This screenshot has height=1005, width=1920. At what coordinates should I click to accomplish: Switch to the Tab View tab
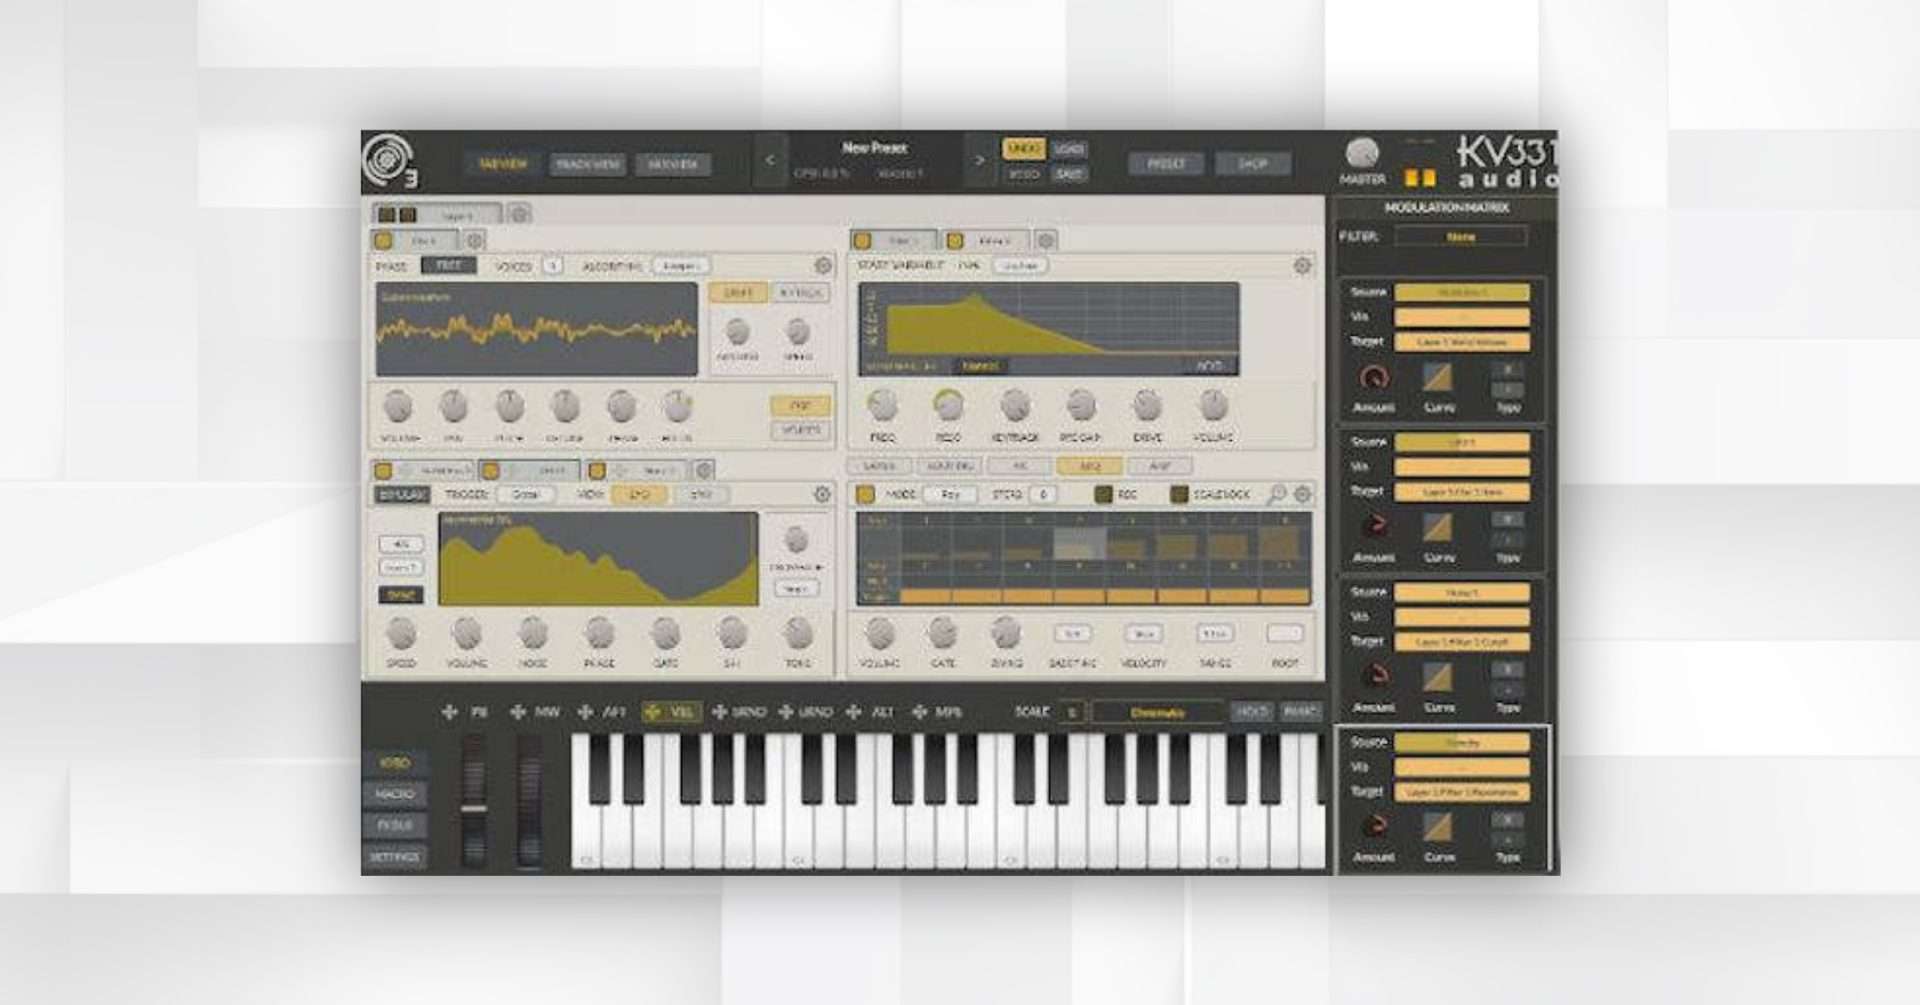(503, 164)
